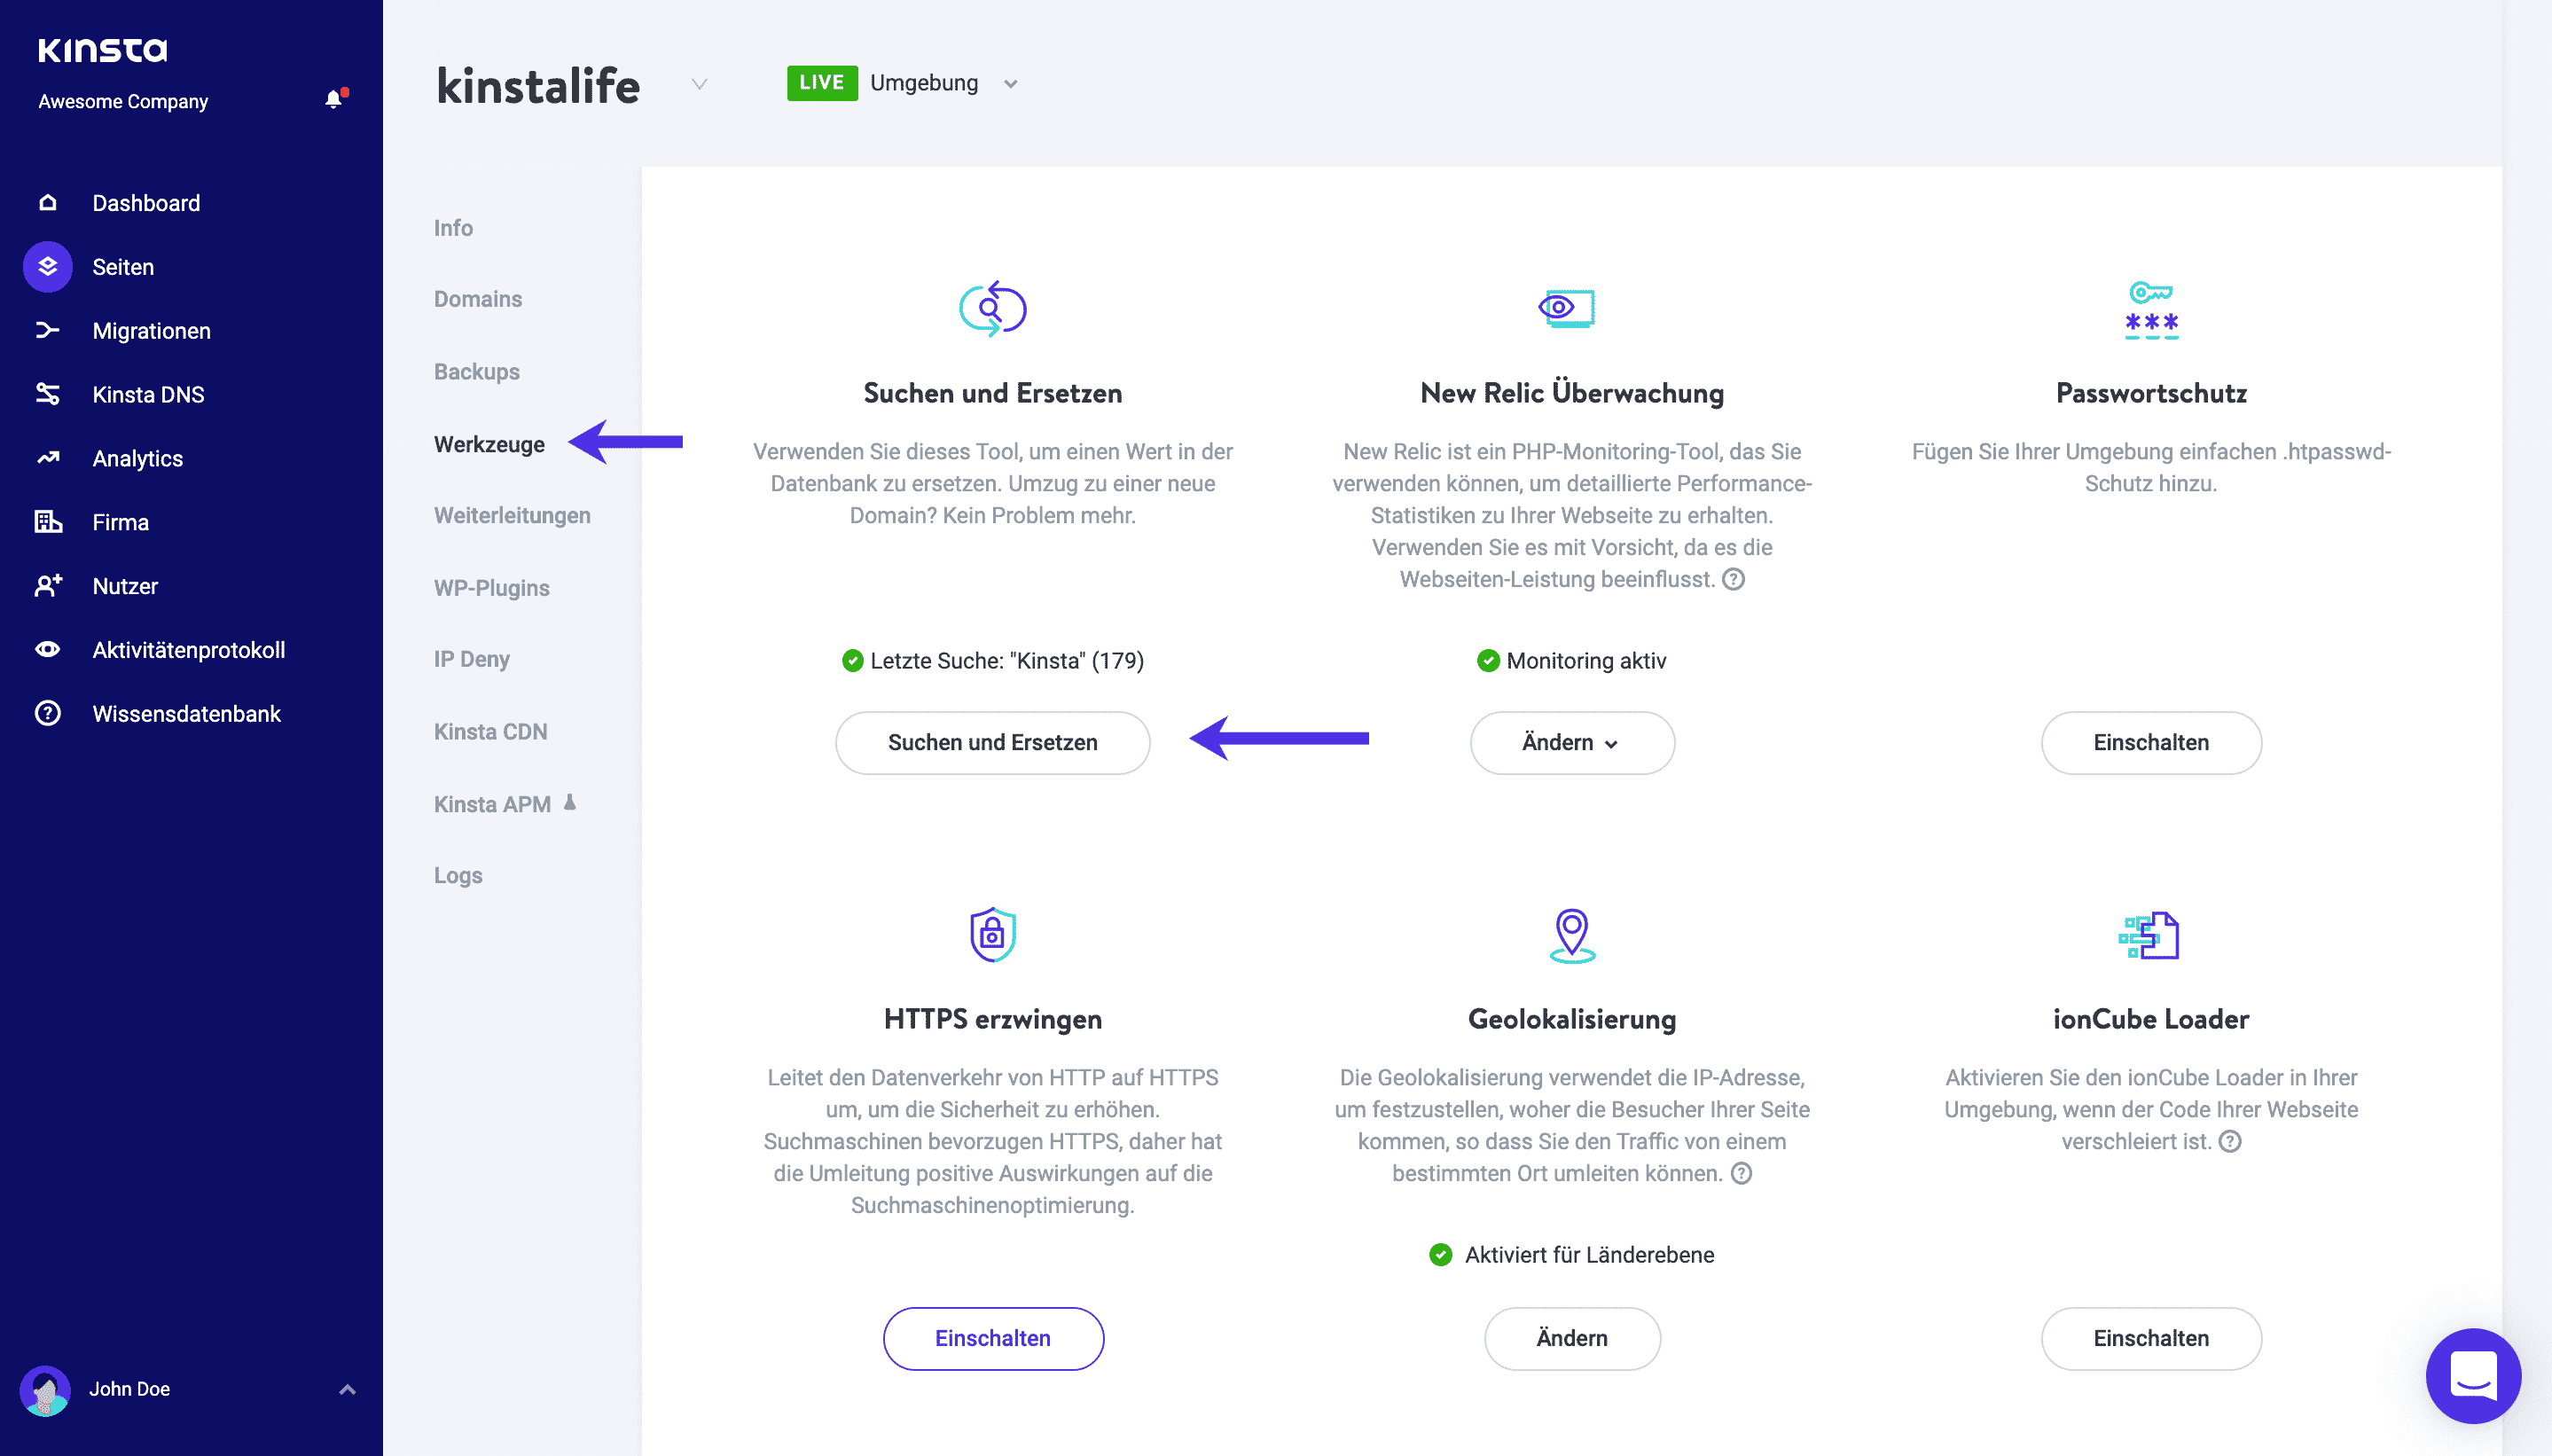Enable Passwortschutz by clicking Einschalten
Image resolution: width=2552 pixels, height=1456 pixels.
(2150, 741)
